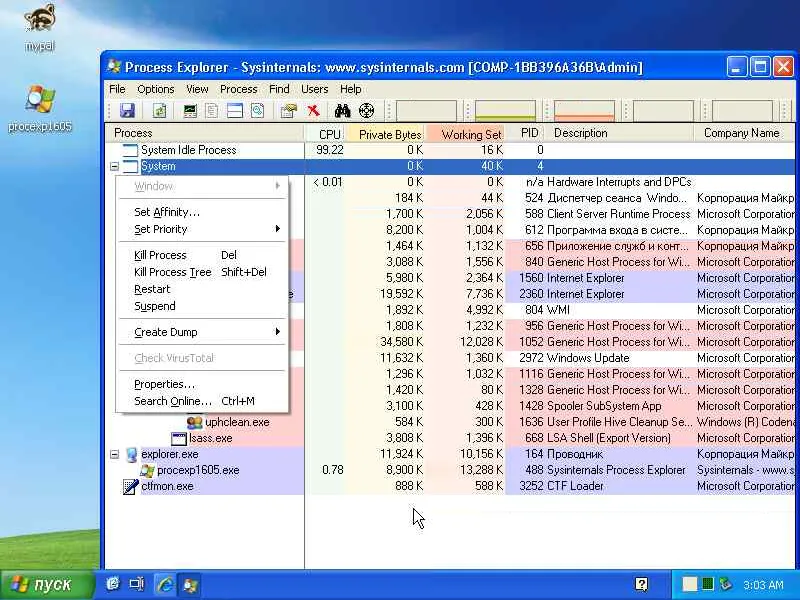Sort by the PID column header
The image size is (800, 600).
pyautogui.click(x=525, y=133)
